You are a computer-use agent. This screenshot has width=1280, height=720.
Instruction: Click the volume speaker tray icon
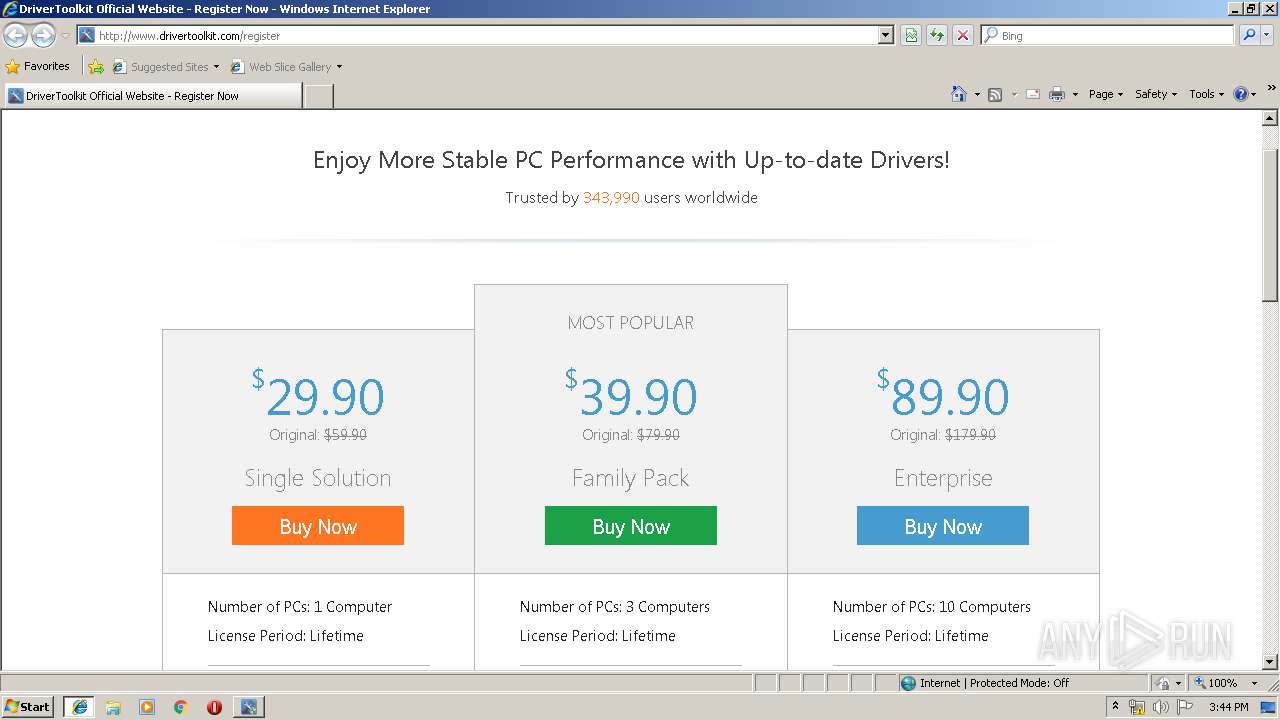(1161, 707)
